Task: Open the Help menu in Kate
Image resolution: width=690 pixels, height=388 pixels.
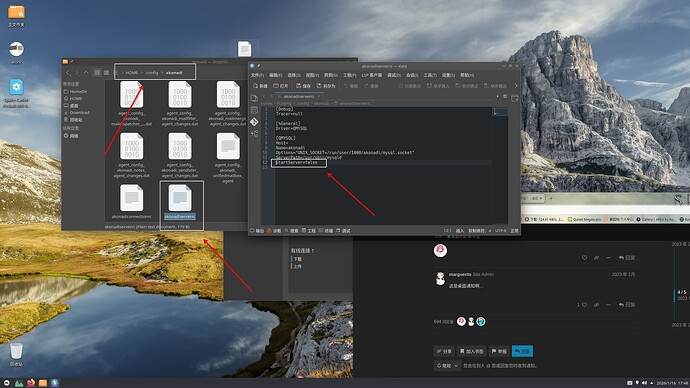Action: (x=467, y=75)
